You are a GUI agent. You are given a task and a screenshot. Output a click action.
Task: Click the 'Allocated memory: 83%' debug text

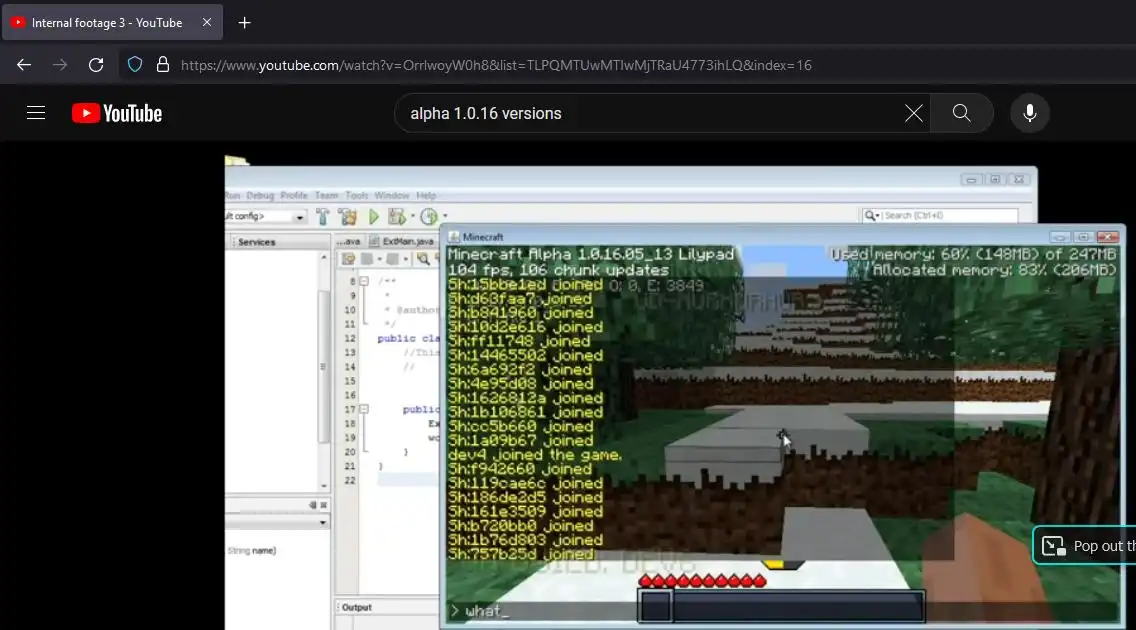994,270
